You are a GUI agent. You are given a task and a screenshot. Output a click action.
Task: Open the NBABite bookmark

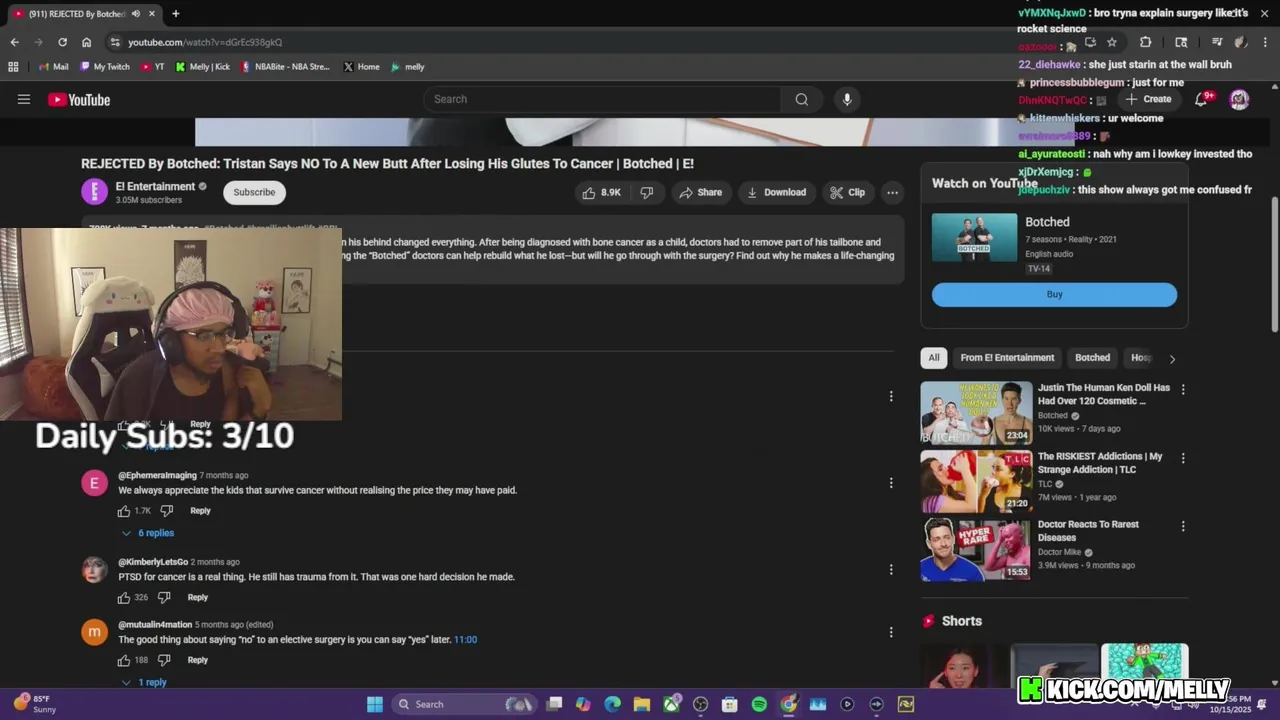coord(285,67)
